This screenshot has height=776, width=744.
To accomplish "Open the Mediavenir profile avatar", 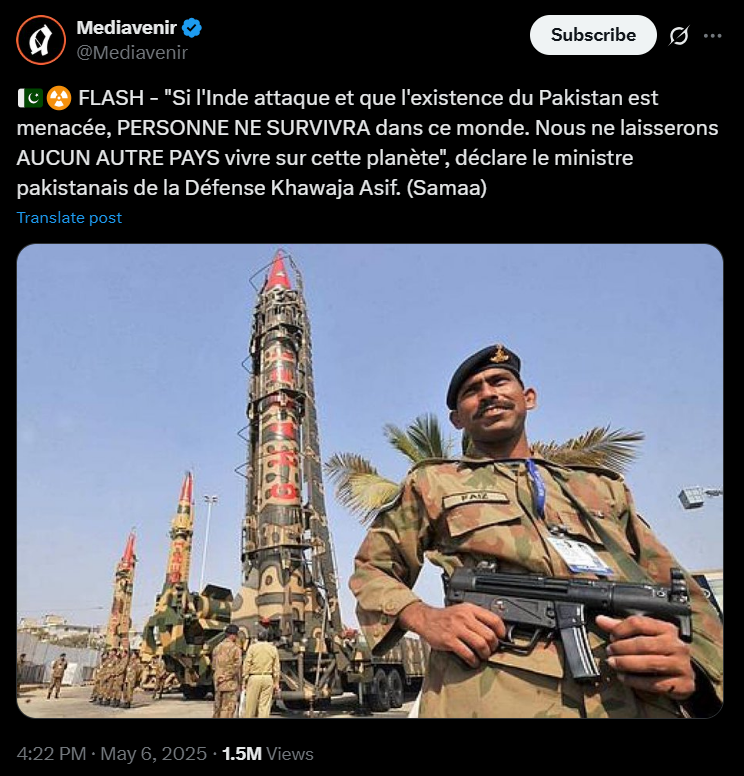I will (41, 40).
